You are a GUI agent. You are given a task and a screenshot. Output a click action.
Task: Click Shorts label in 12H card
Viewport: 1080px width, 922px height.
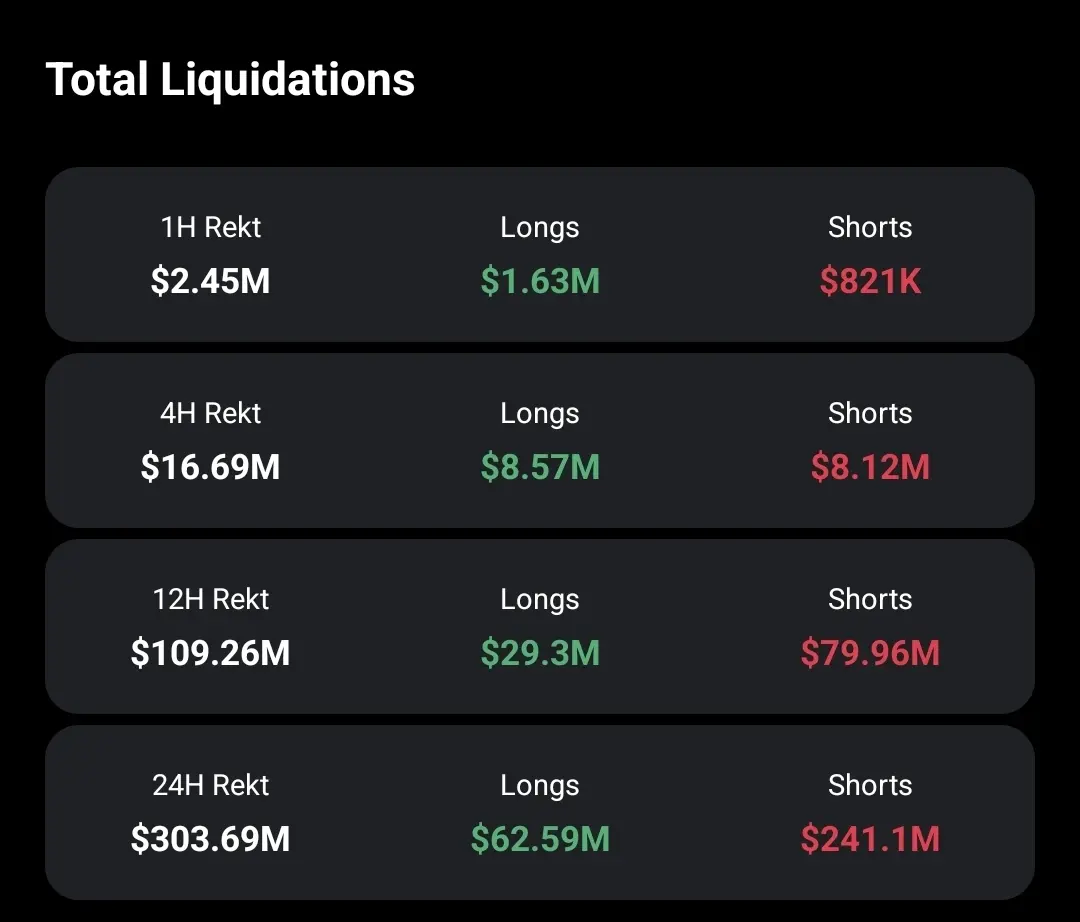[870, 600]
